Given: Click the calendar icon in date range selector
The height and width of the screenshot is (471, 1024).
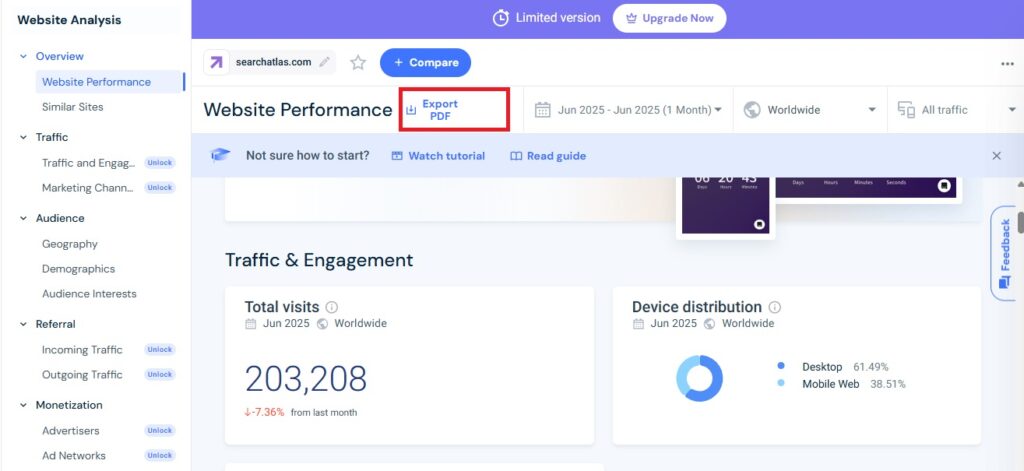Looking at the screenshot, I should tap(543, 110).
